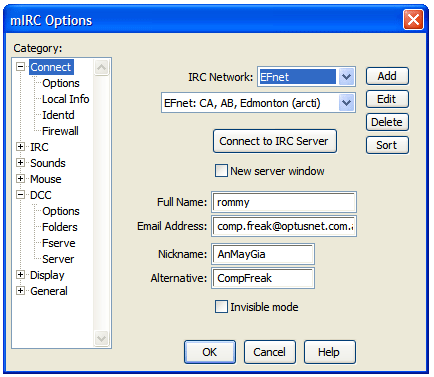Tick the Invisible mode checkbox
The height and width of the screenshot is (377, 434).
pos(221,307)
